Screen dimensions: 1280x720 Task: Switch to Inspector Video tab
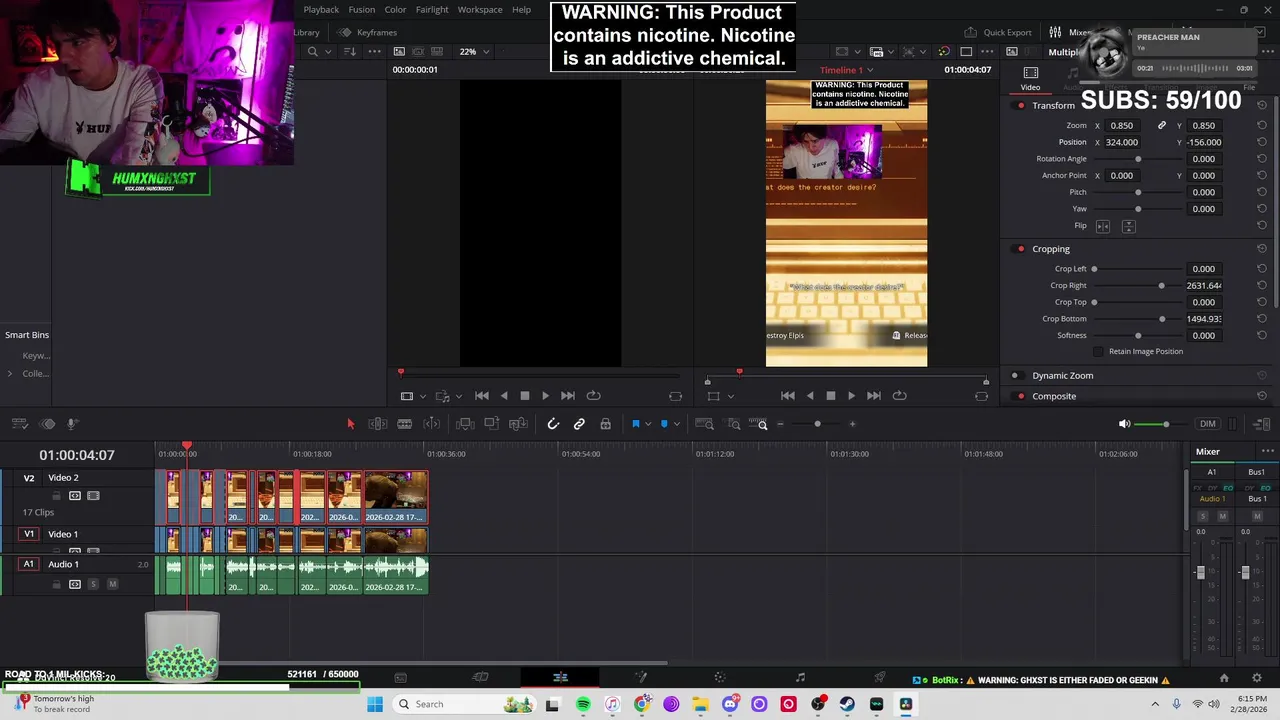coord(1030,79)
